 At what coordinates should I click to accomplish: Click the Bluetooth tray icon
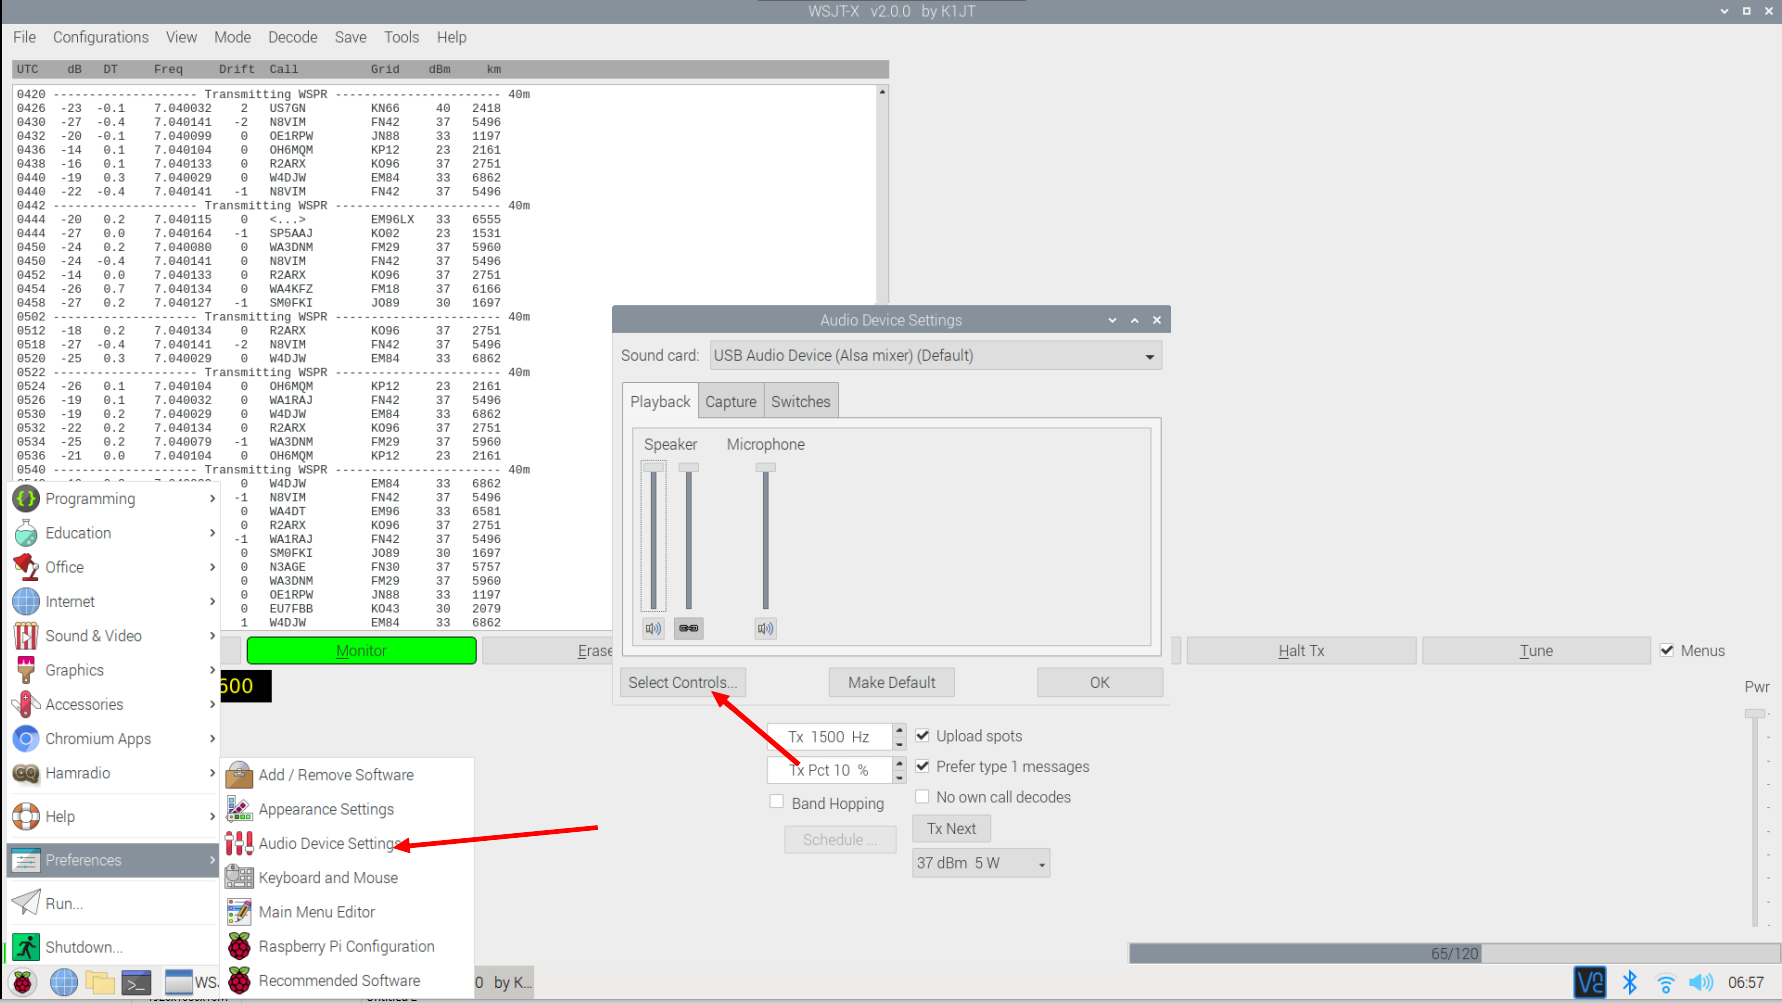[1630, 983]
